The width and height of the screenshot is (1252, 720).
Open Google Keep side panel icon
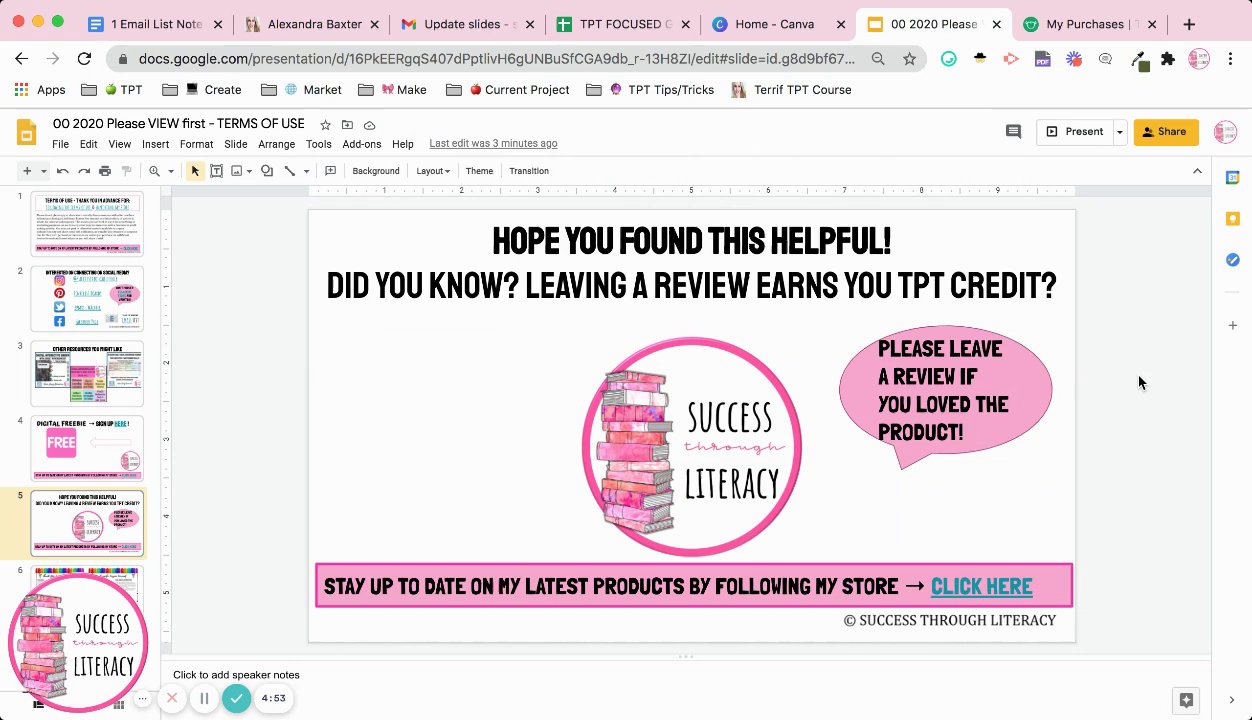point(1232,219)
